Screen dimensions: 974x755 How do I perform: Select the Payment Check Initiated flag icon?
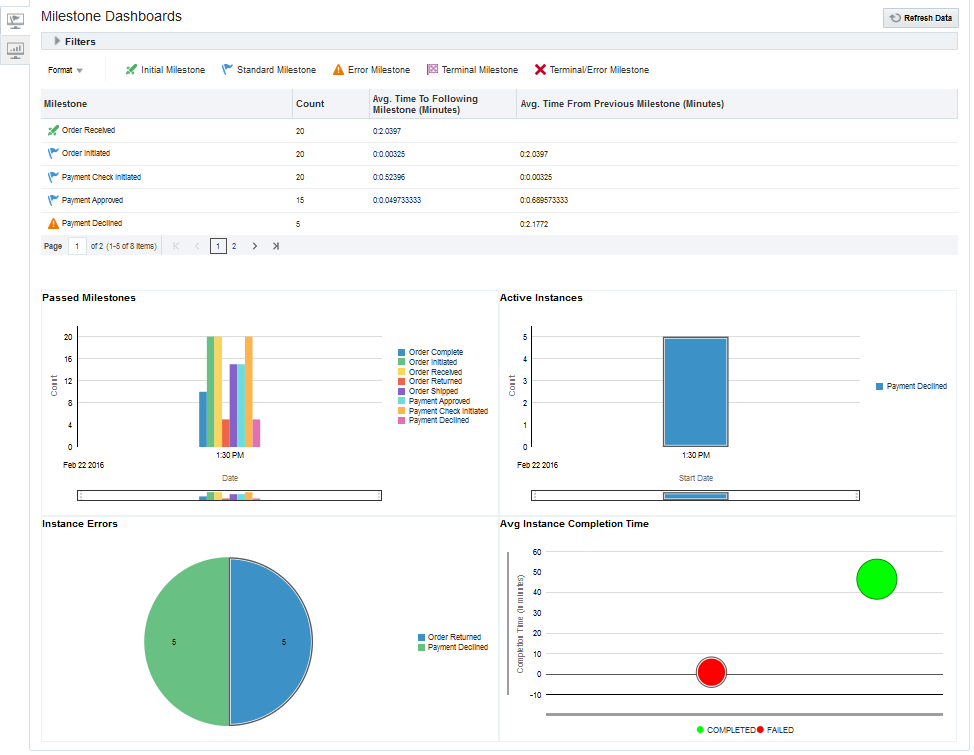click(53, 177)
